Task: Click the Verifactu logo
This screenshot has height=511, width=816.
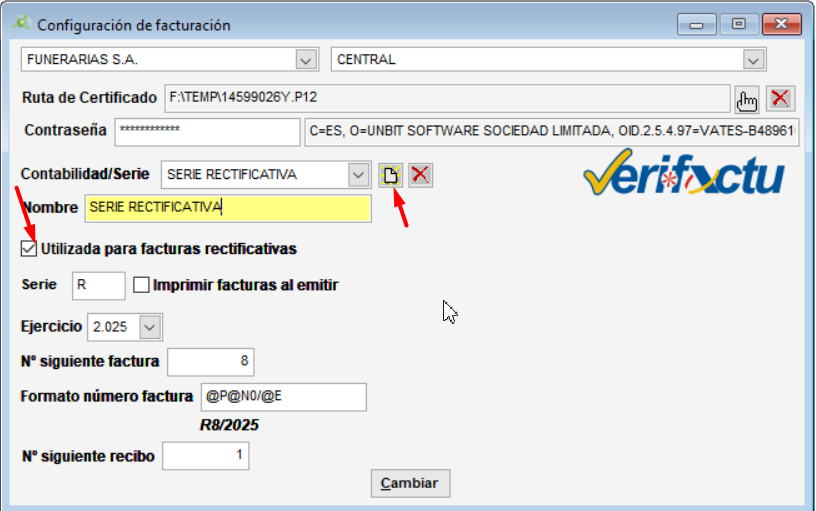Action: click(683, 173)
